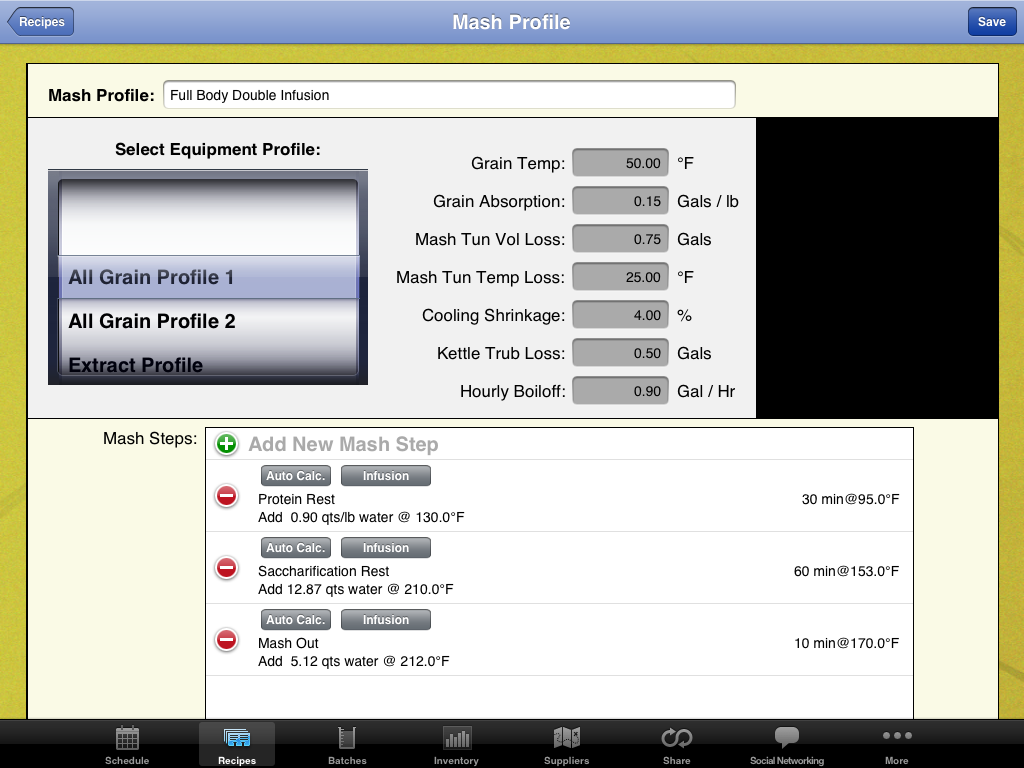This screenshot has width=1024, height=768.
Task: Edit the Grain Absorption value
Action: [x=620, y=201]
